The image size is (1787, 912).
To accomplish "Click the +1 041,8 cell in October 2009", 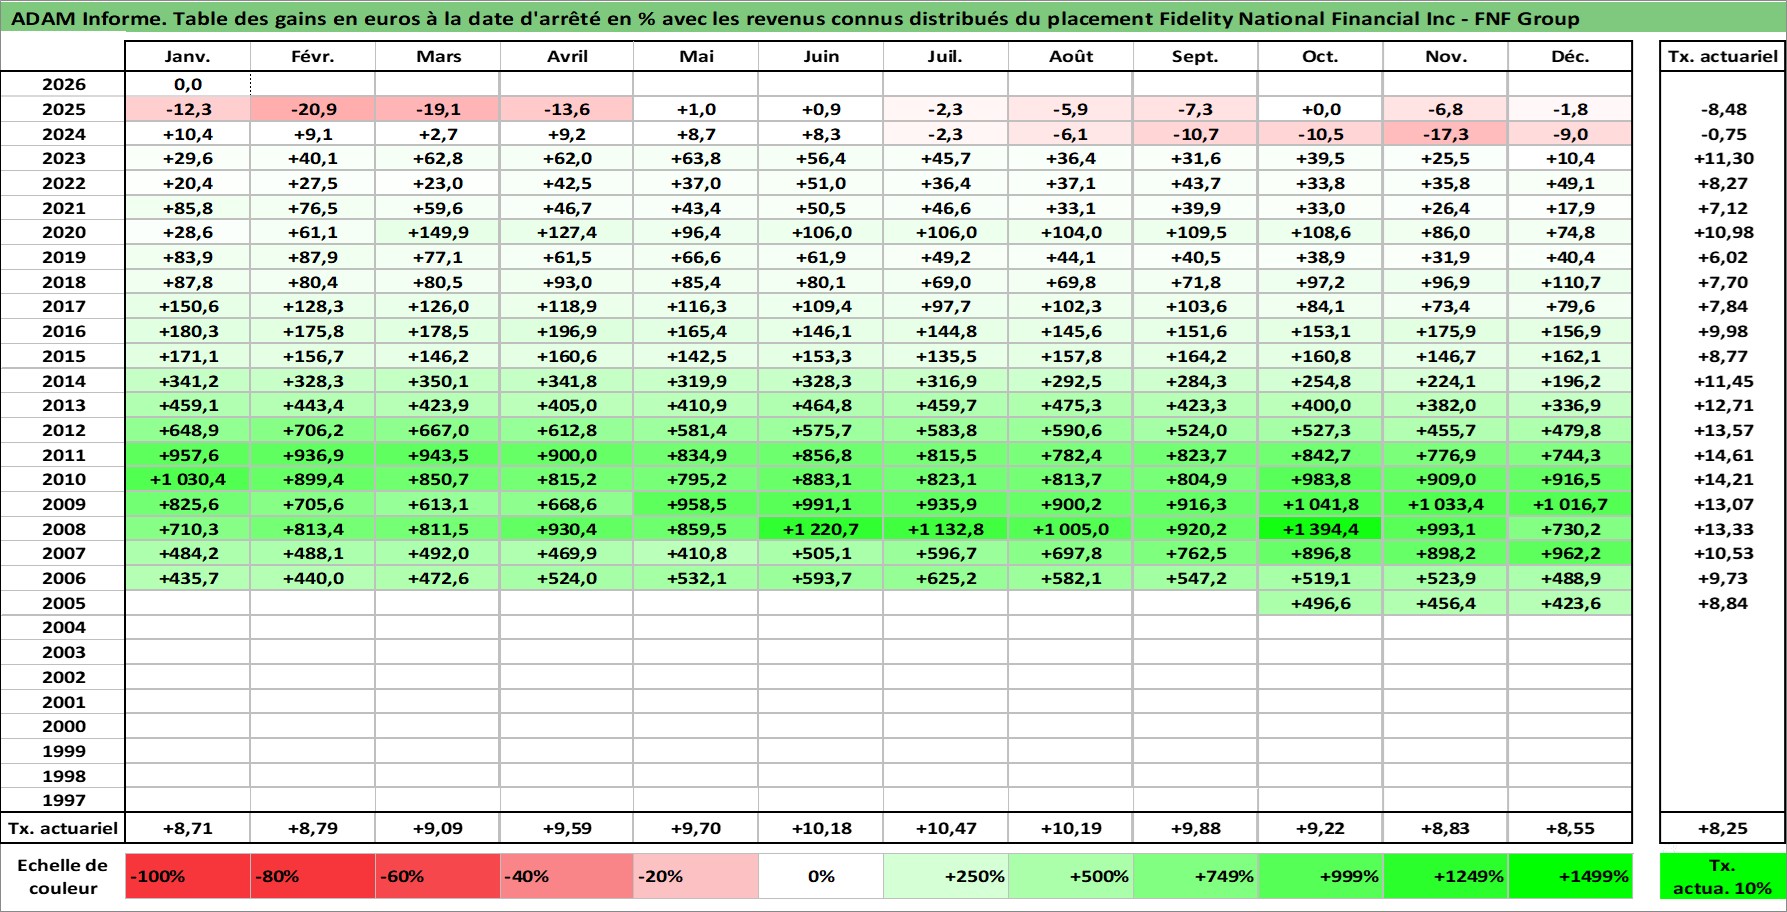I will tap(1321, 504).
